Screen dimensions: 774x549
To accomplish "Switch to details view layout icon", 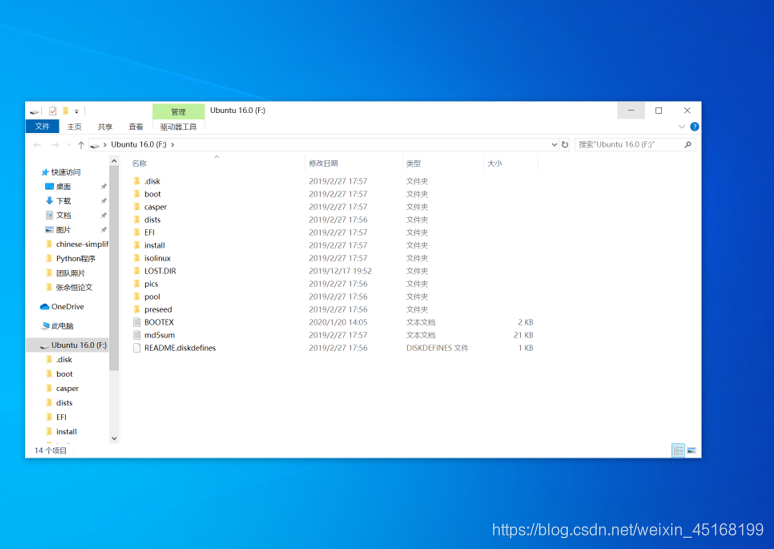I will 678,450.
